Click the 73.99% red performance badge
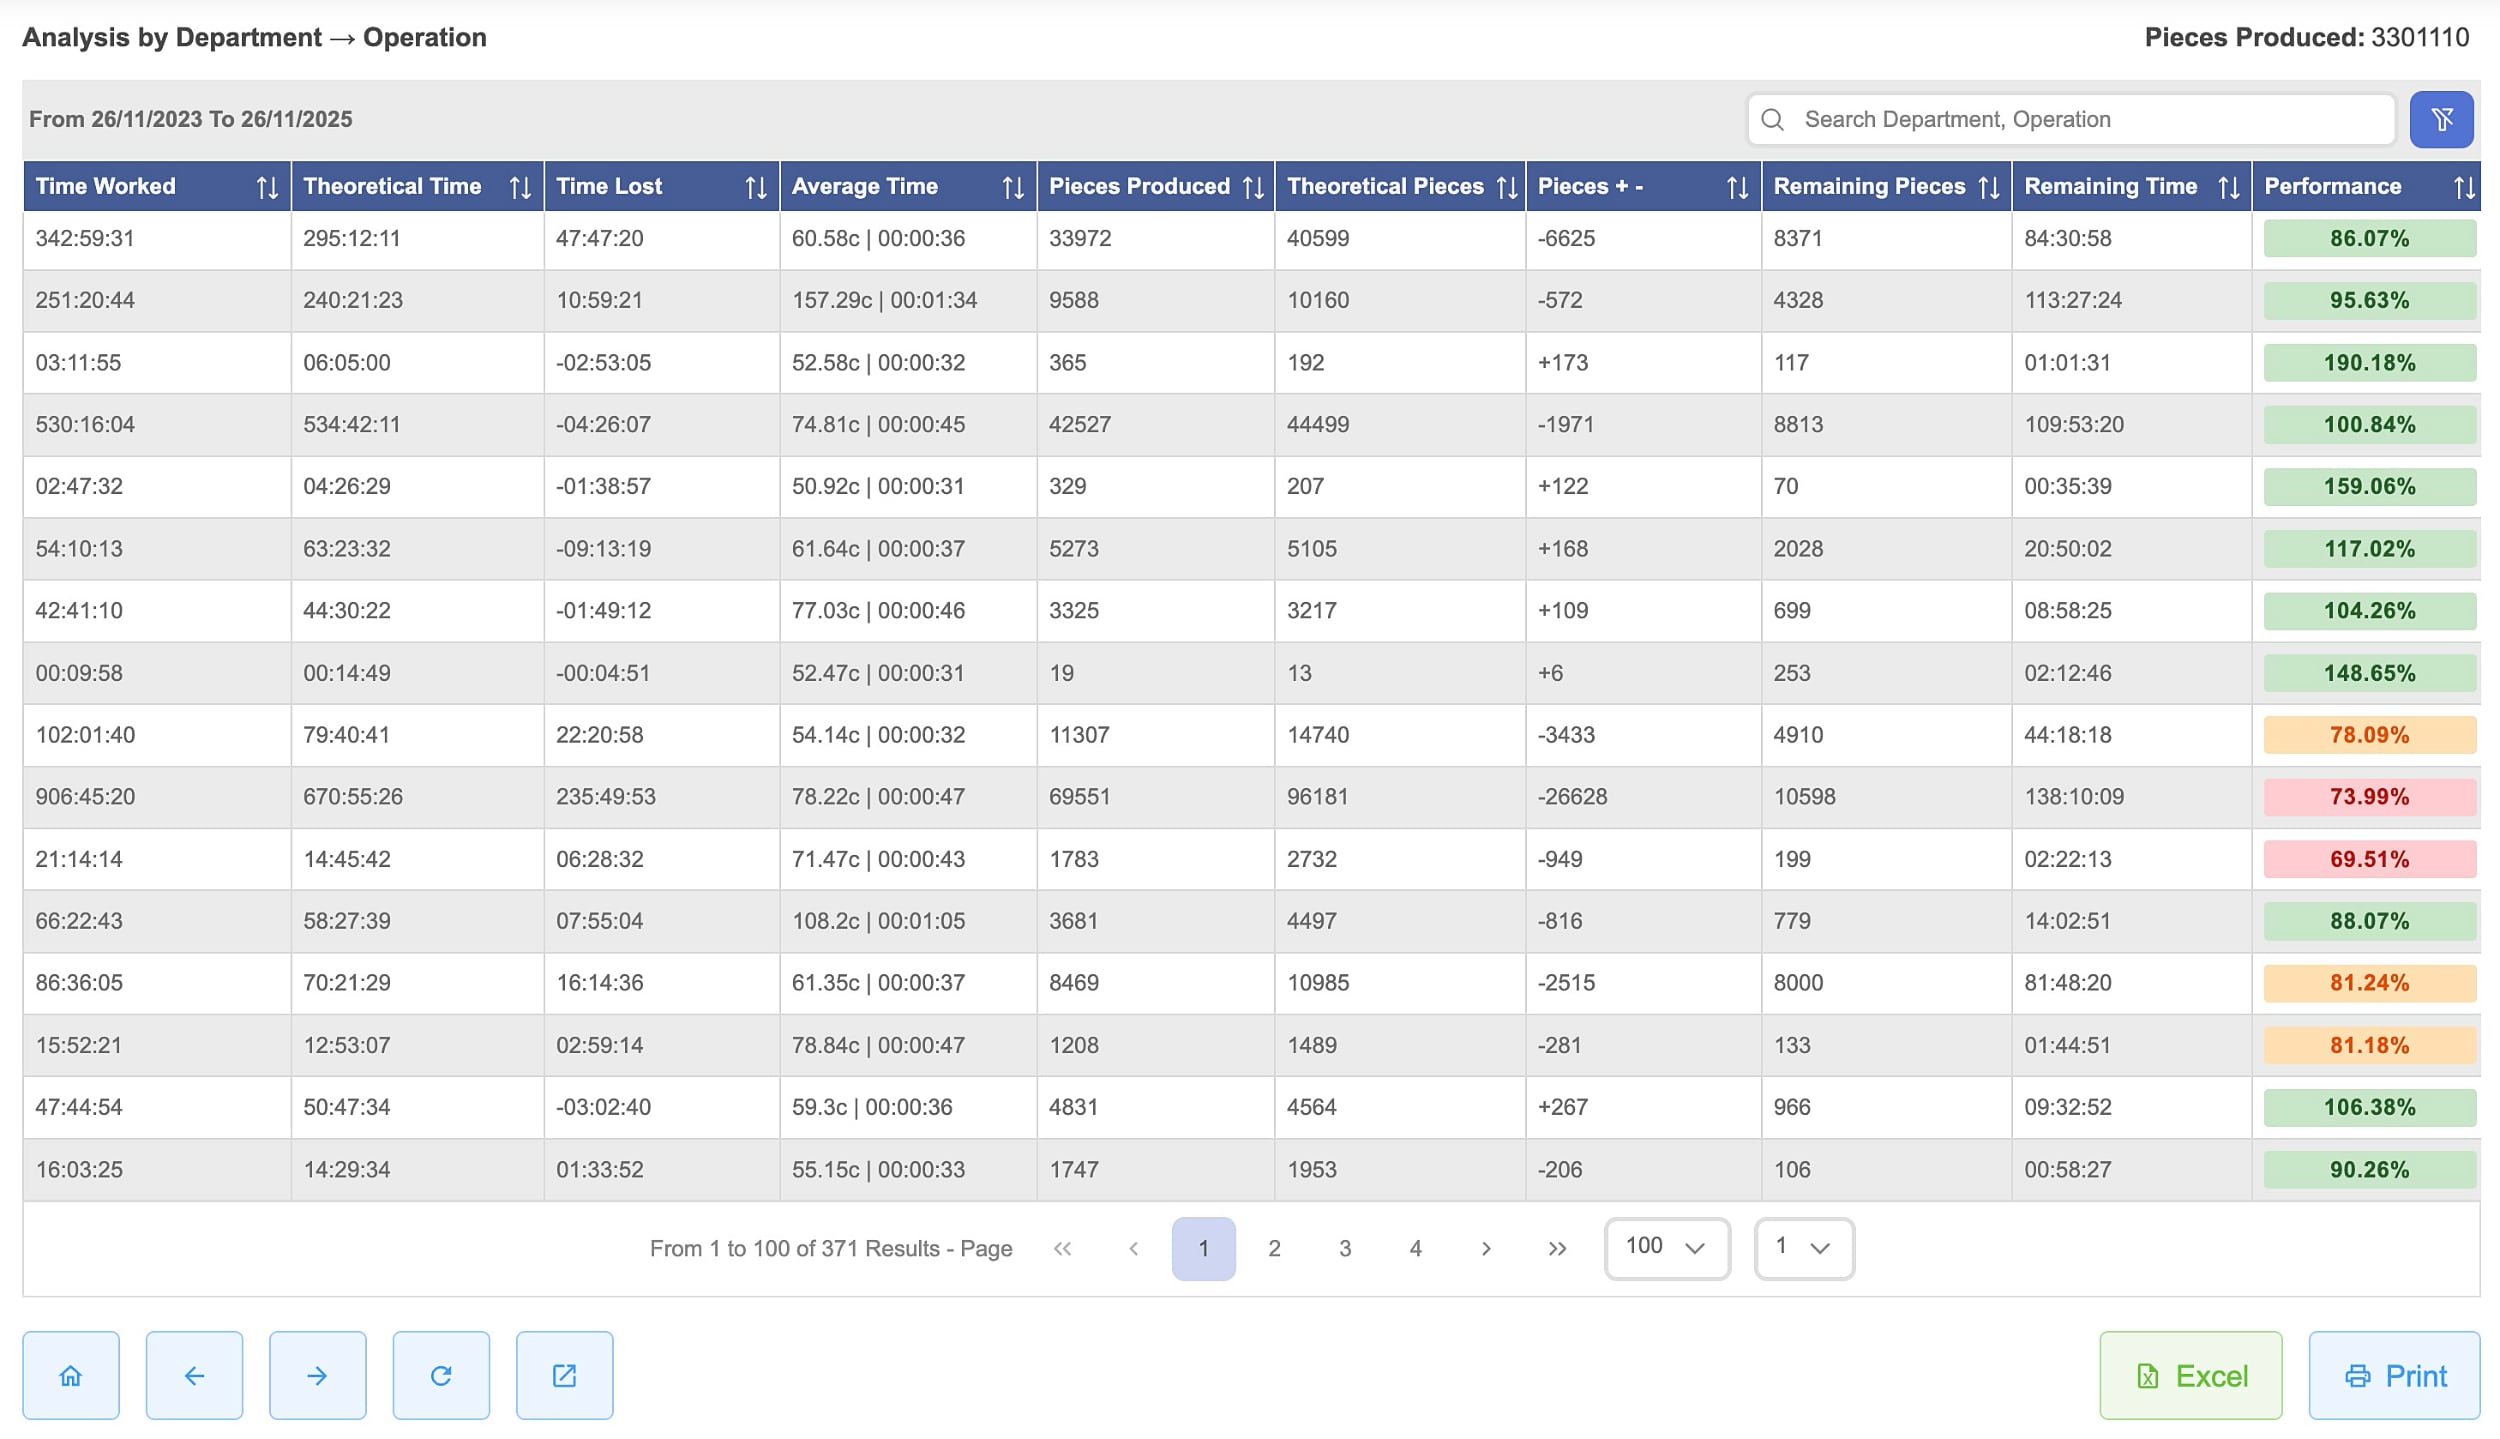The width and height of the screenshot is (2500, 1439). pyautogui.click(x=2369, y=797)
